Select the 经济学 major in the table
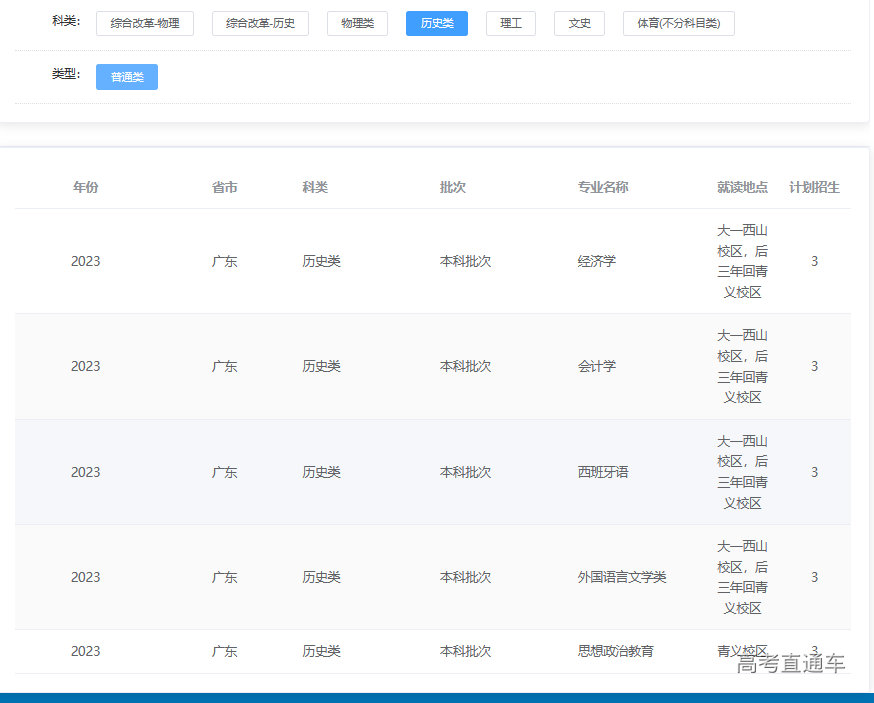The width and height of the screenshot is (874, 703). tap(597, 261)
